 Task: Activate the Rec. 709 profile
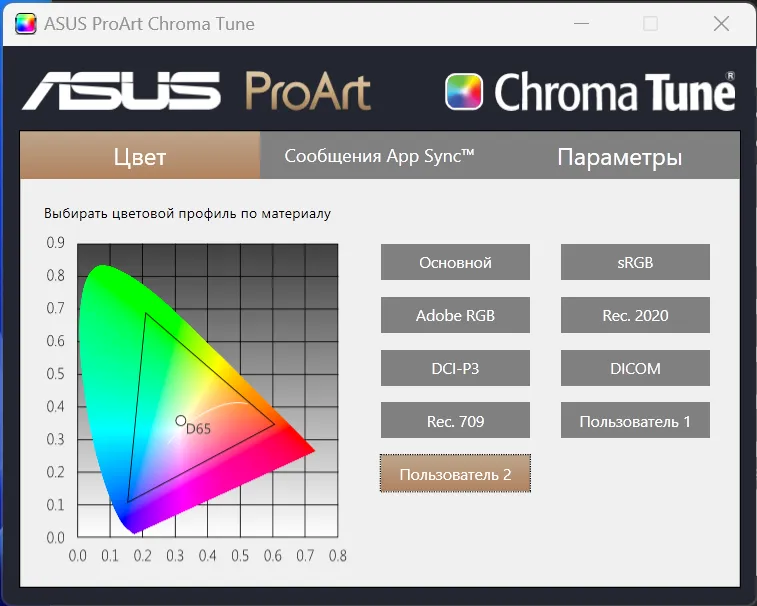pos(455,421)
